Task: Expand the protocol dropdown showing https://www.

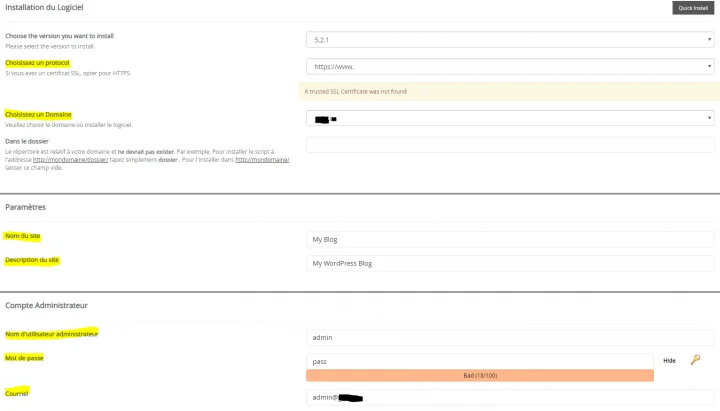Action: [x=510, y=66]
